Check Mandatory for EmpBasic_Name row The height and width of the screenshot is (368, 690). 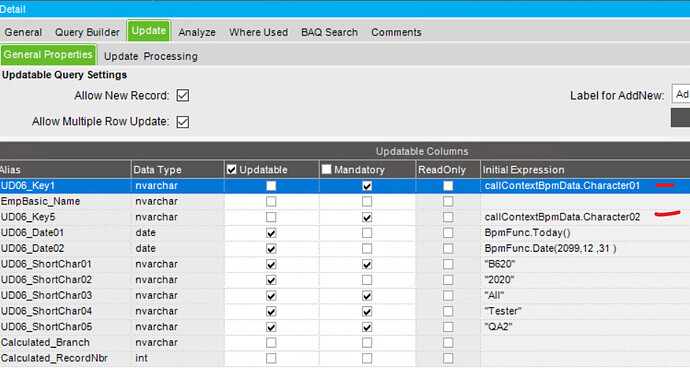click(x=367, y=201)
